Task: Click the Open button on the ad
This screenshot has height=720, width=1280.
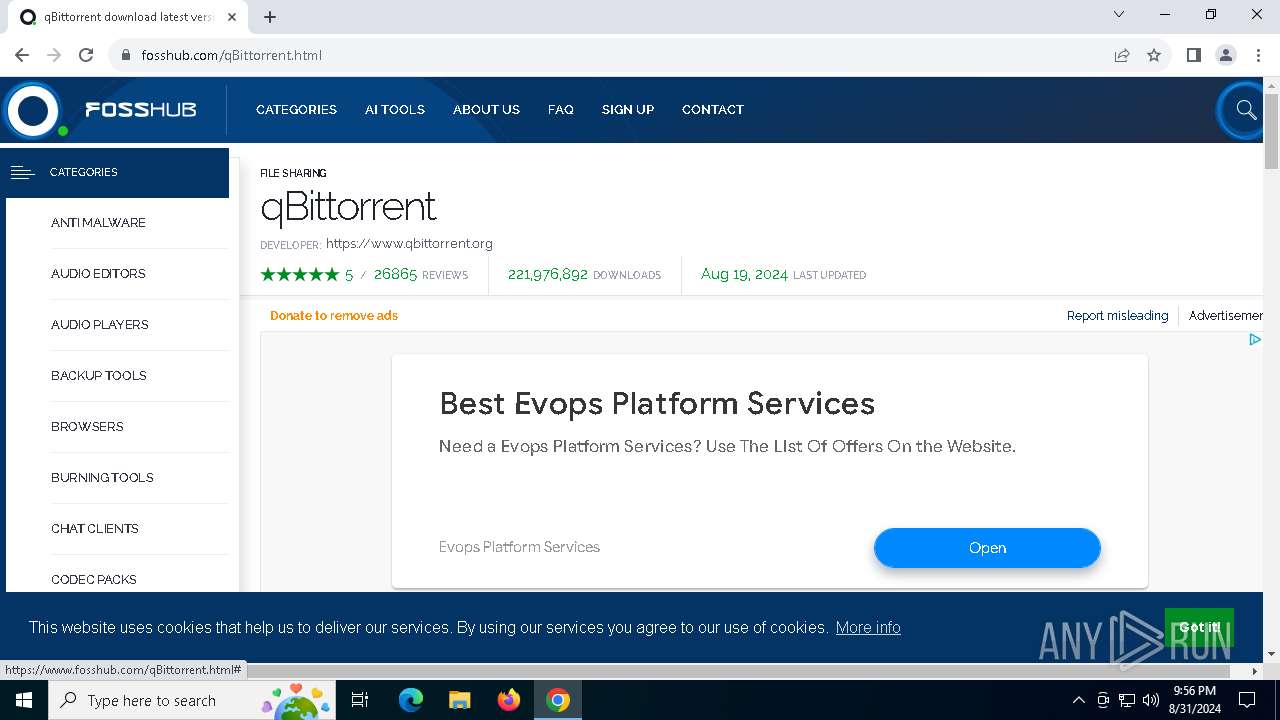Action: click(x=987, y=548)
